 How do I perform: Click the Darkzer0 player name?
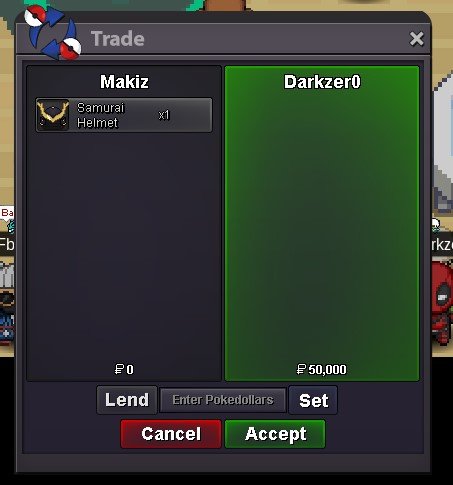coord(322,82)
